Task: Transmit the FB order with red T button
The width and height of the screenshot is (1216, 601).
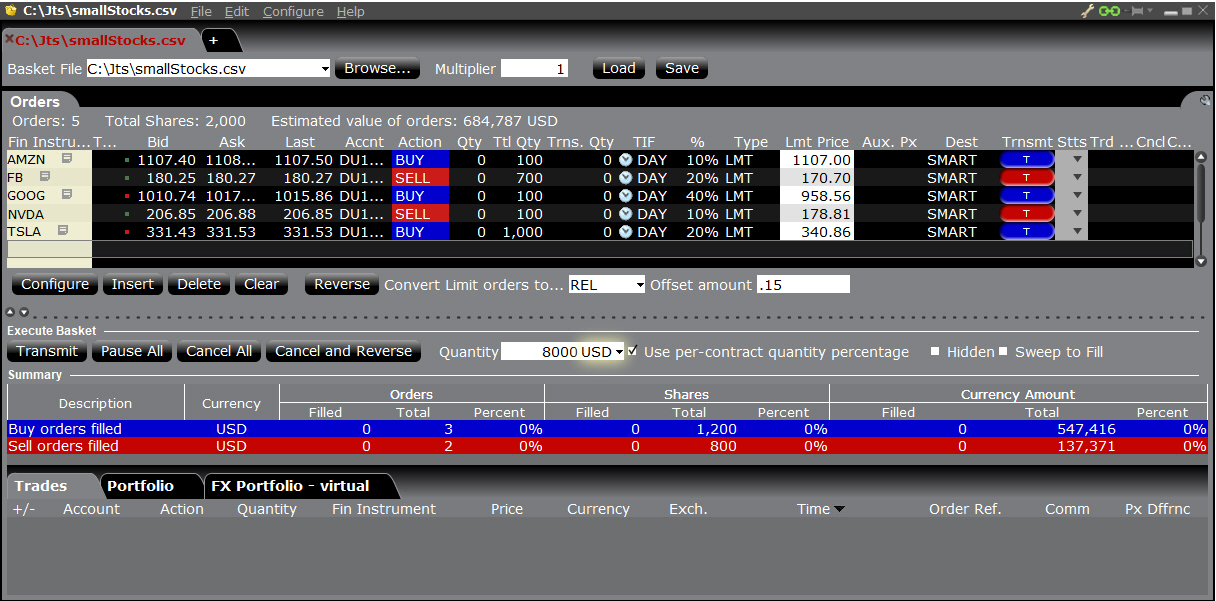Action: pos(1027,178)
